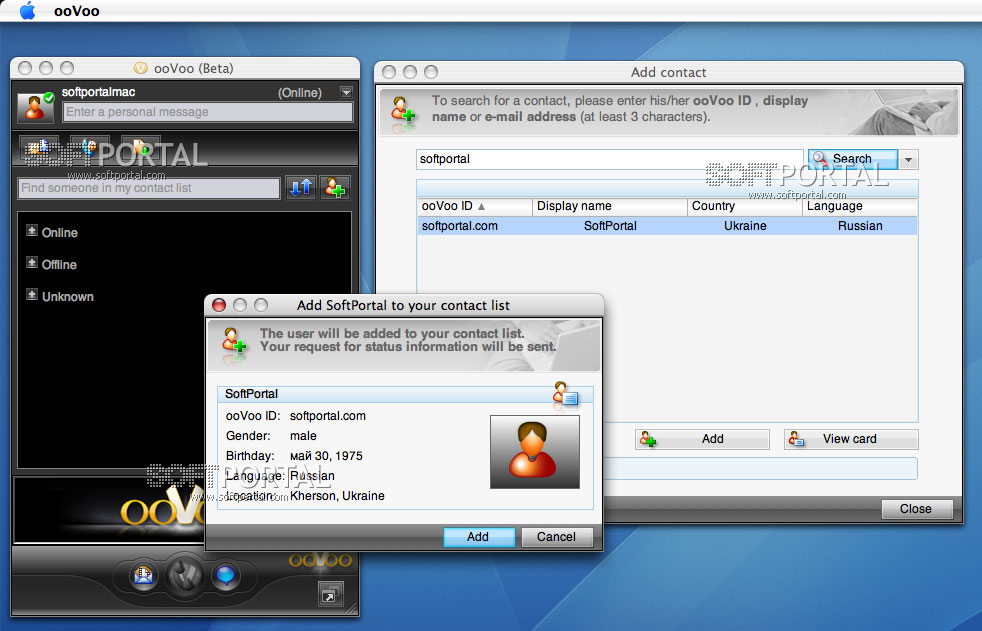Click the Country column header

[745, 206]
